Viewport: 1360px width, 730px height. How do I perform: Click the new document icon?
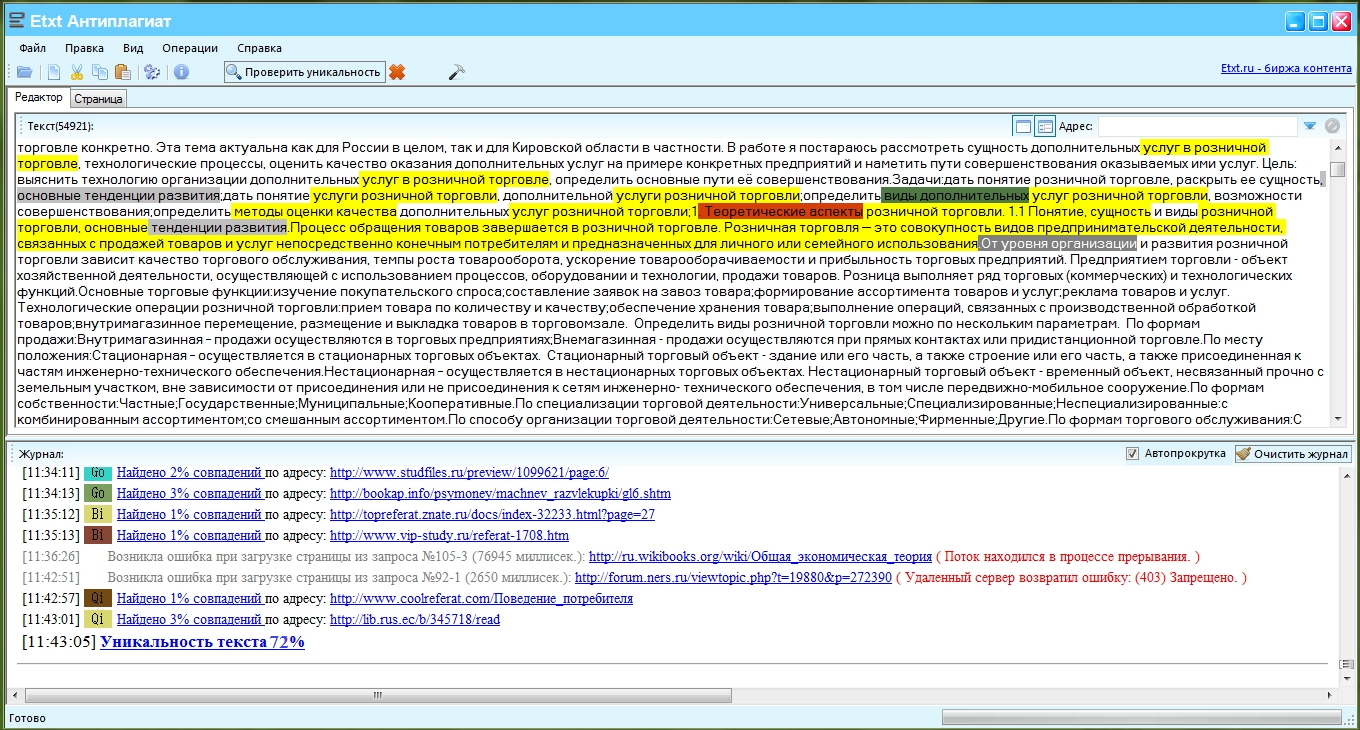[x=54, y=72]
